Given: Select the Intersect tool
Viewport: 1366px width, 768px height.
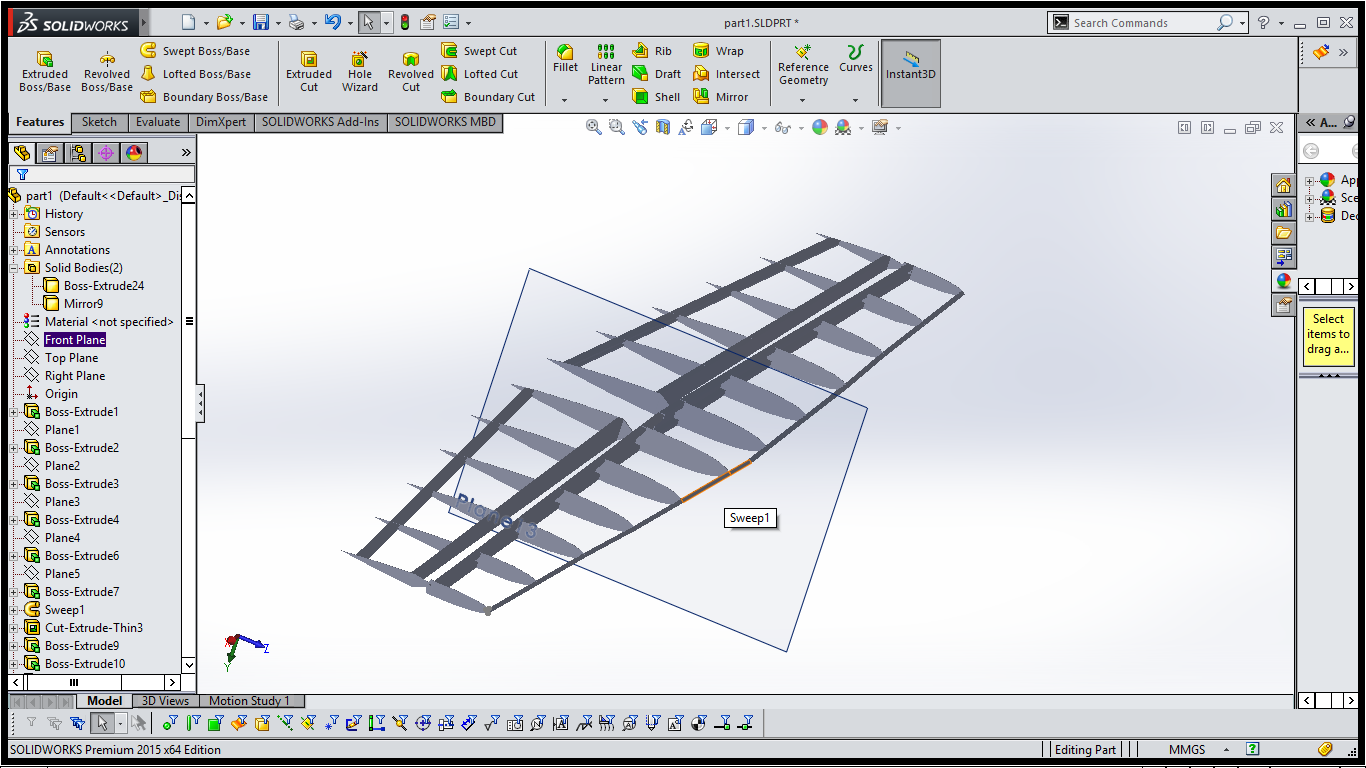Looking at the screenshot, I should click(726, 74).
